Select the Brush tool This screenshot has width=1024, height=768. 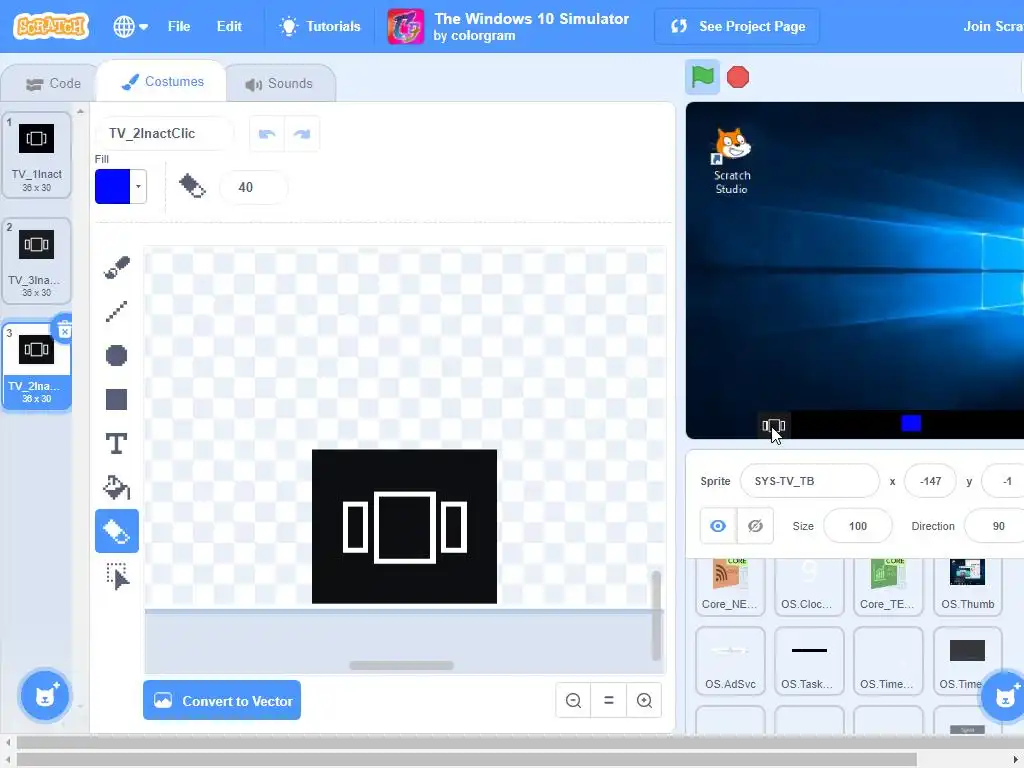point(117,268)
